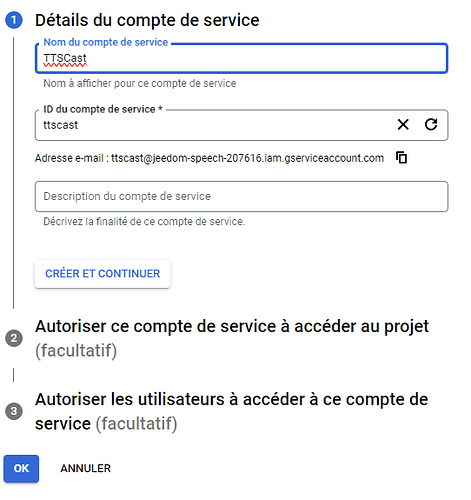Viewport: 471px width, 500px height.
Task: Click the 'Décrivez la finalité' helper text
Action: tap(144, 222)
